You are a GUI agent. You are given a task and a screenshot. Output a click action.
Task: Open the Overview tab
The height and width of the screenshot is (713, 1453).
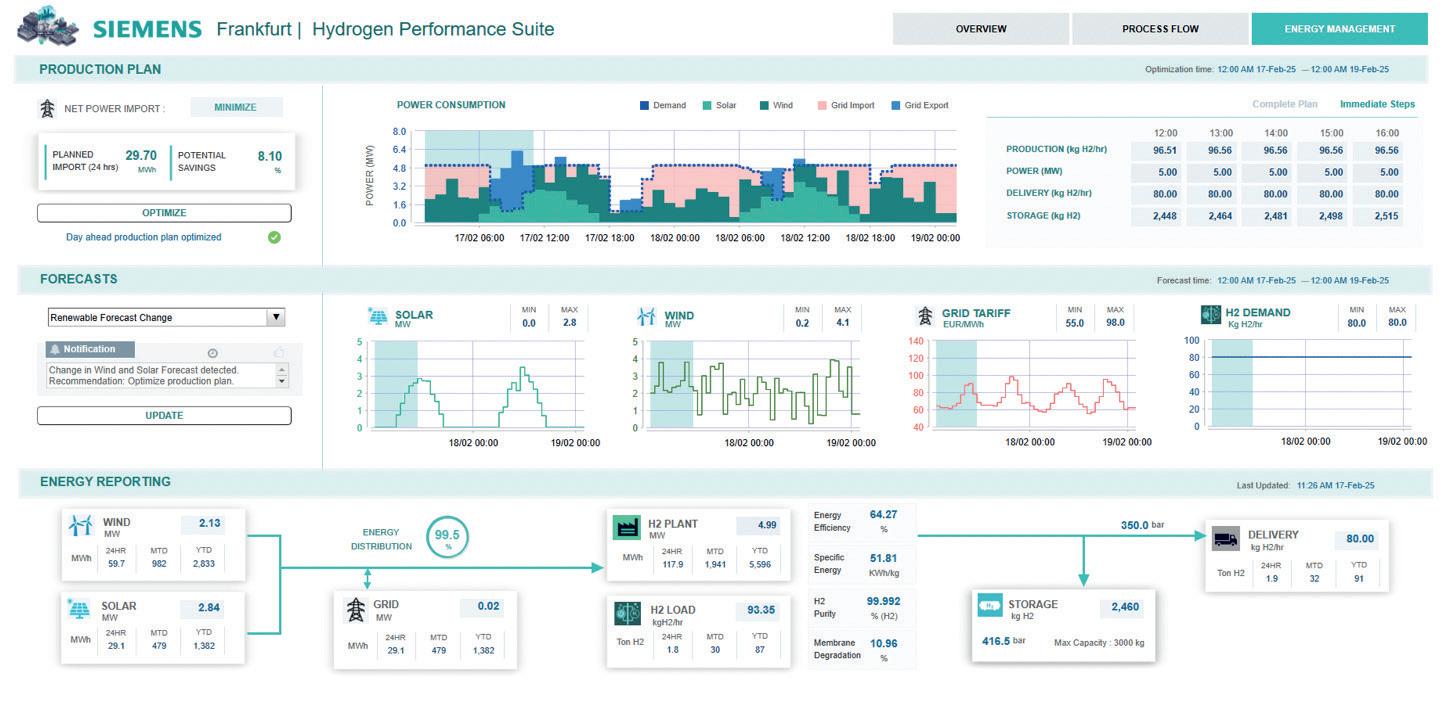981,29
